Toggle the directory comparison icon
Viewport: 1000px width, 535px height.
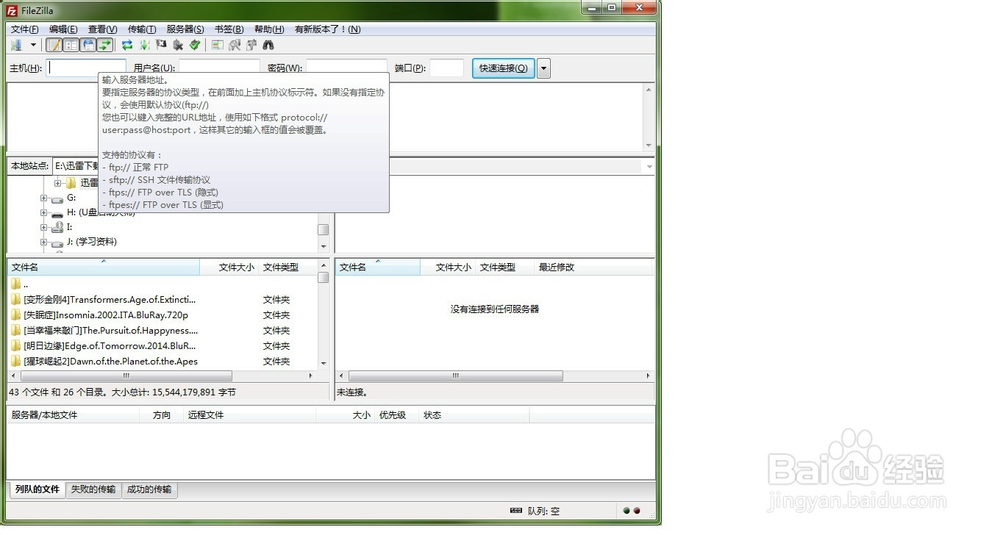coord(235,45)
